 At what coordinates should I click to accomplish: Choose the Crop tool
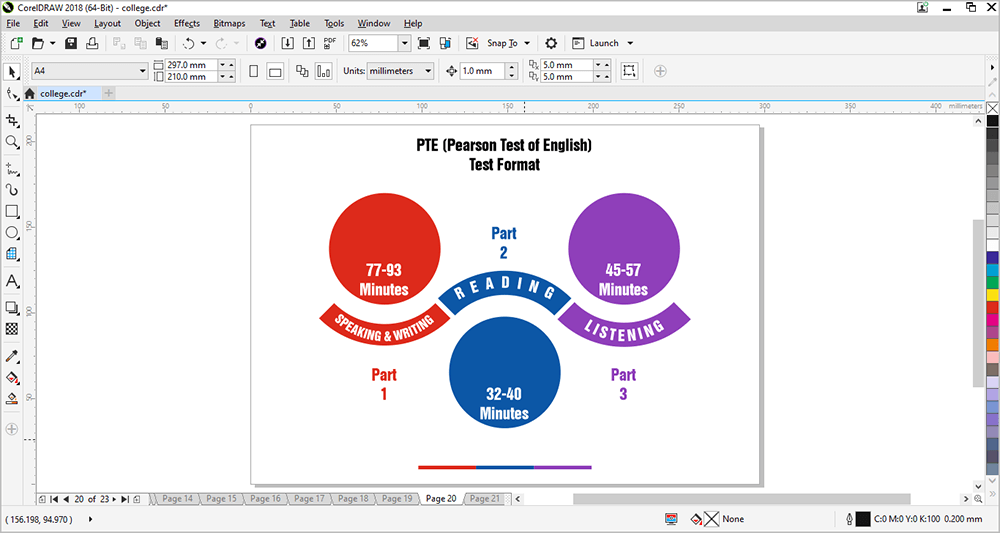pos(11,120)
